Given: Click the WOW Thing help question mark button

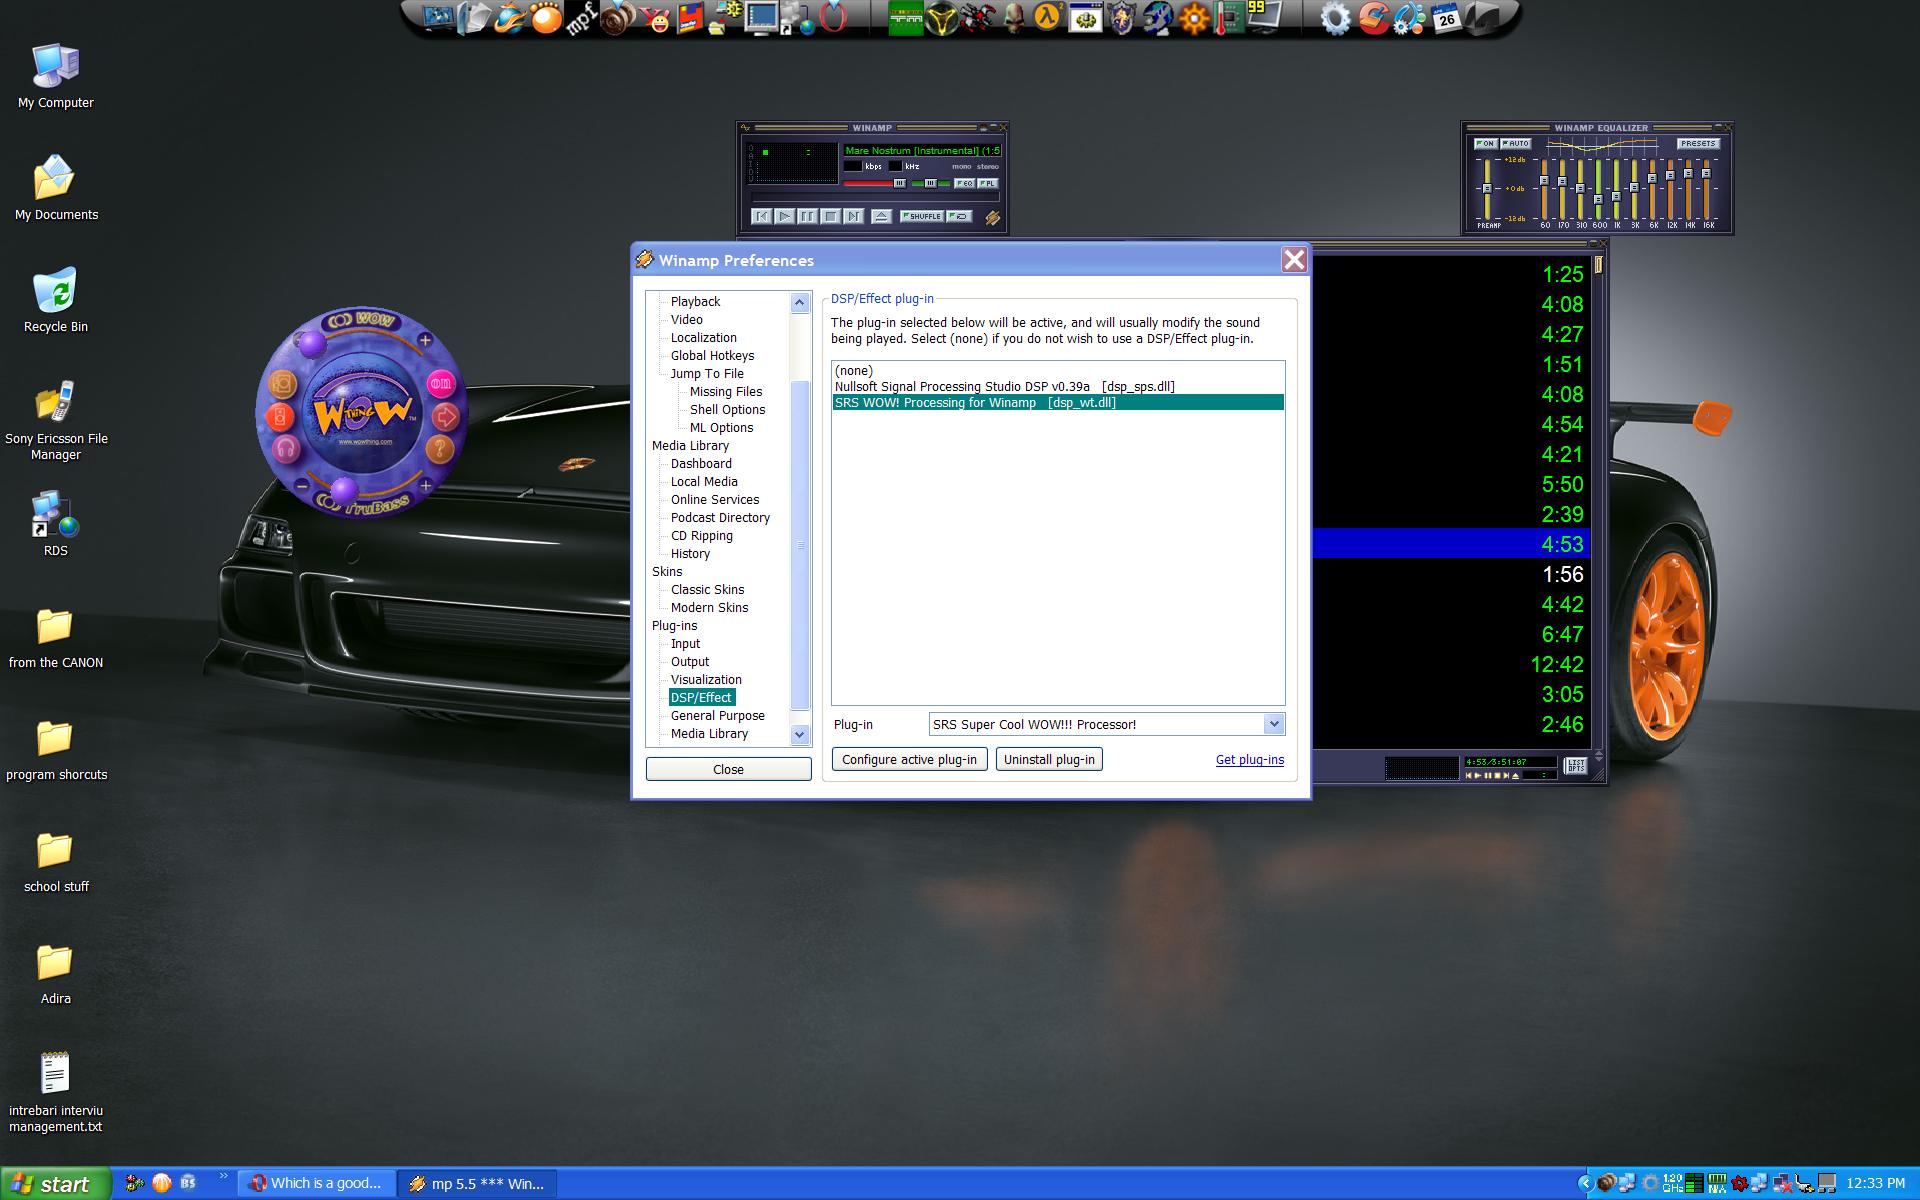Looking at the screenshot, I should tap(439, 448).
